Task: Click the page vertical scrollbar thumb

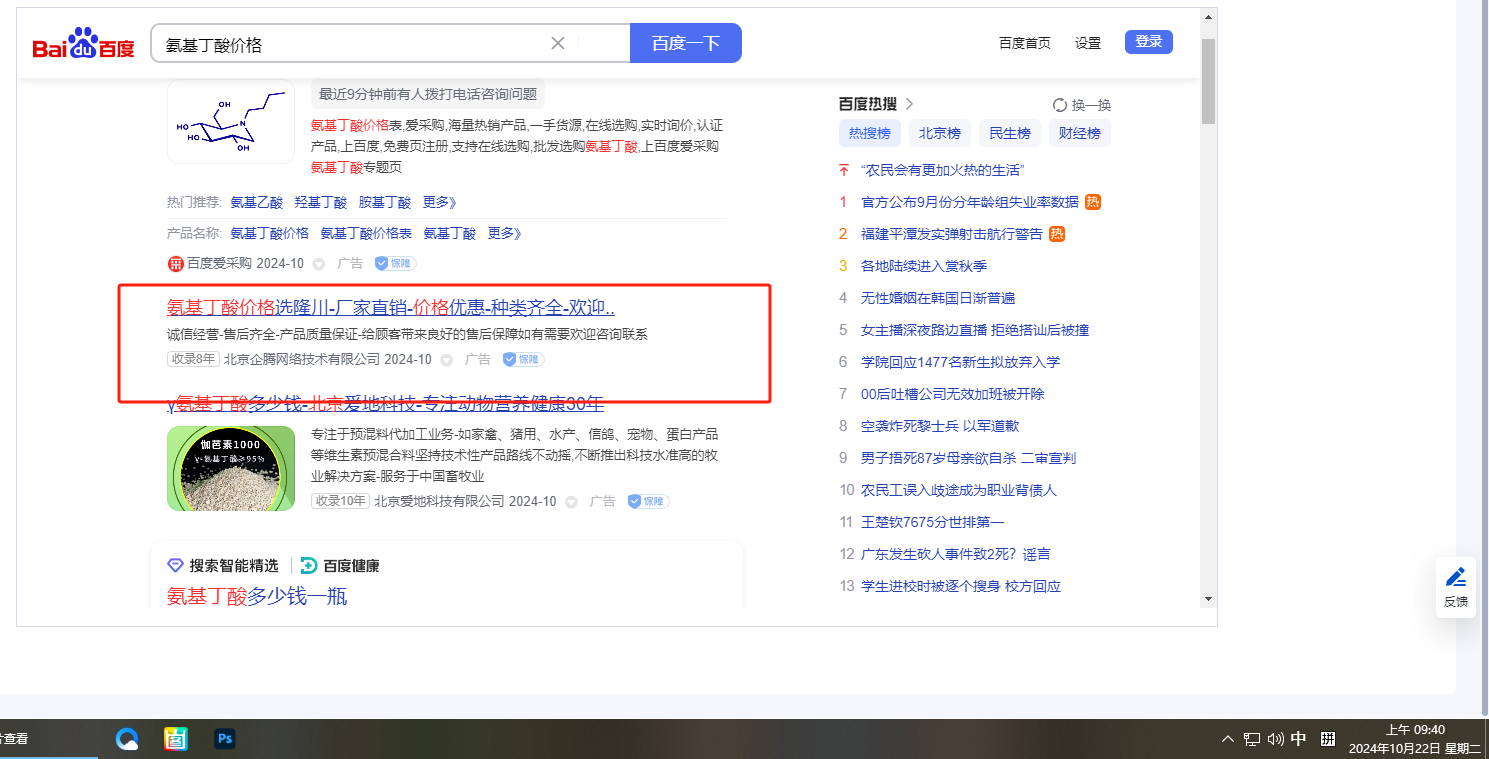Action: (x=1208, y=80)
